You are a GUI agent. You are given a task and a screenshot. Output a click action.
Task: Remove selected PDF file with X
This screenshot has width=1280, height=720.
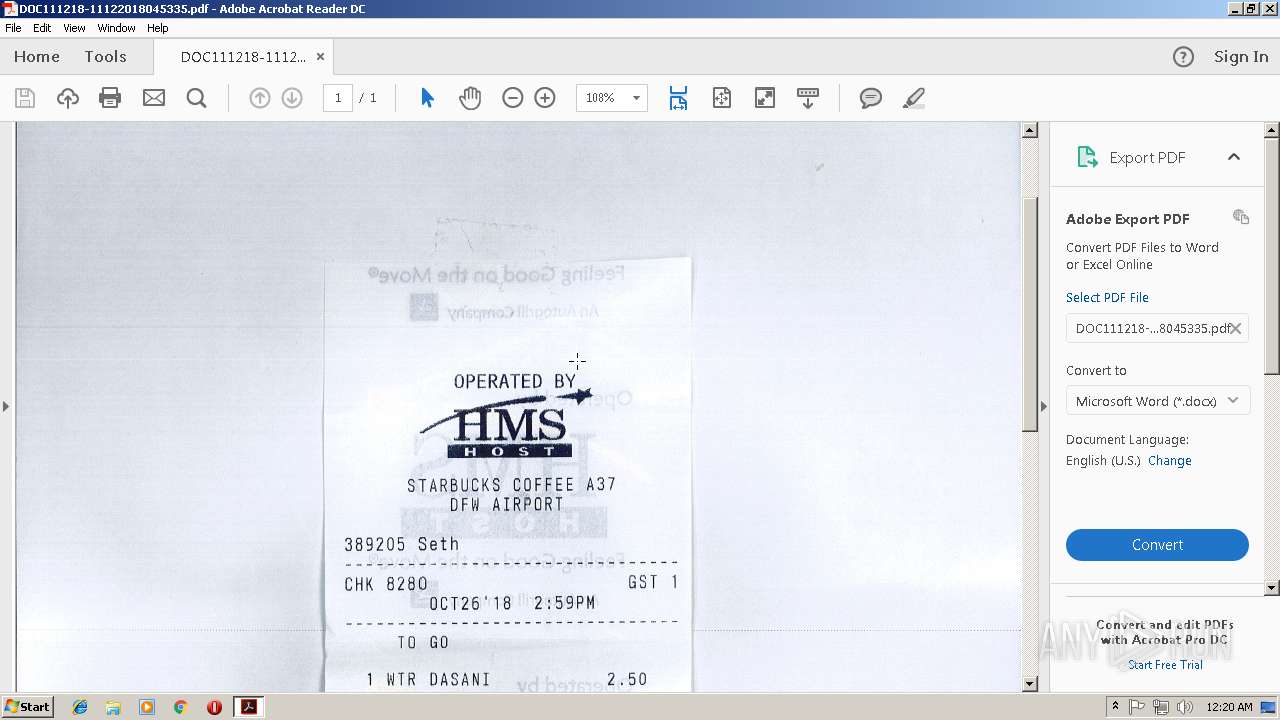tap(1236, 328)
